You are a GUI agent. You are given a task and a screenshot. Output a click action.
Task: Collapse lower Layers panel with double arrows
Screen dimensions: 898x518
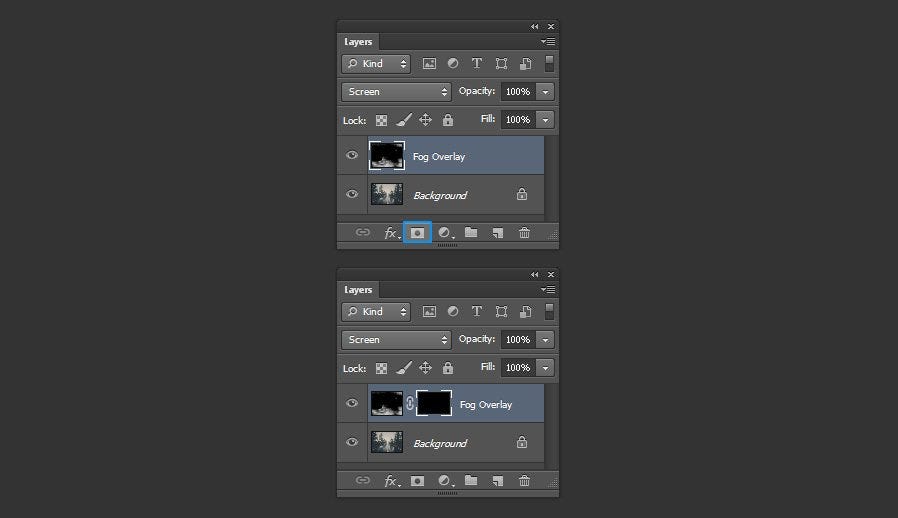pos(534,274)
